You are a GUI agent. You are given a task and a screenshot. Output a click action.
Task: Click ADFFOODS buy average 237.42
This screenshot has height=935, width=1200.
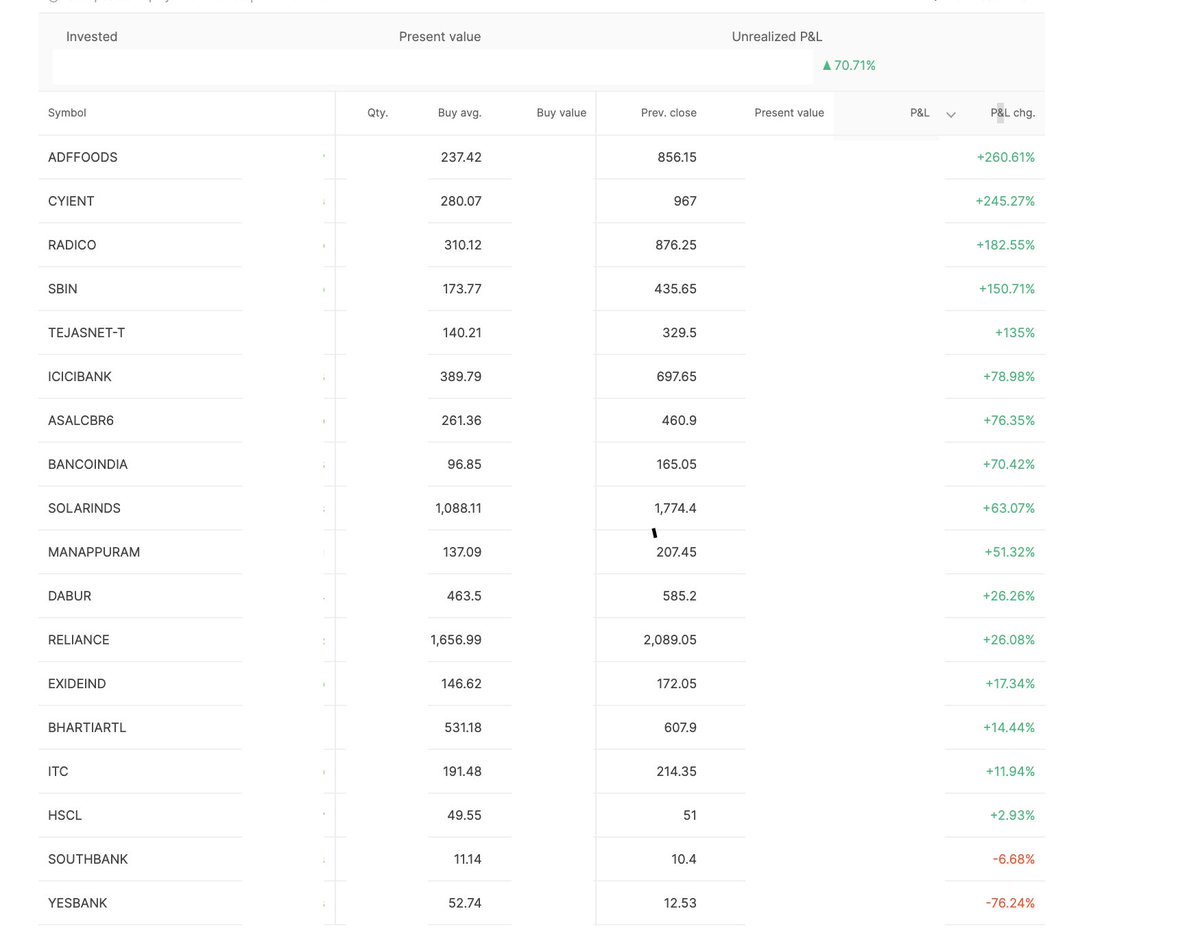[461, 157]
